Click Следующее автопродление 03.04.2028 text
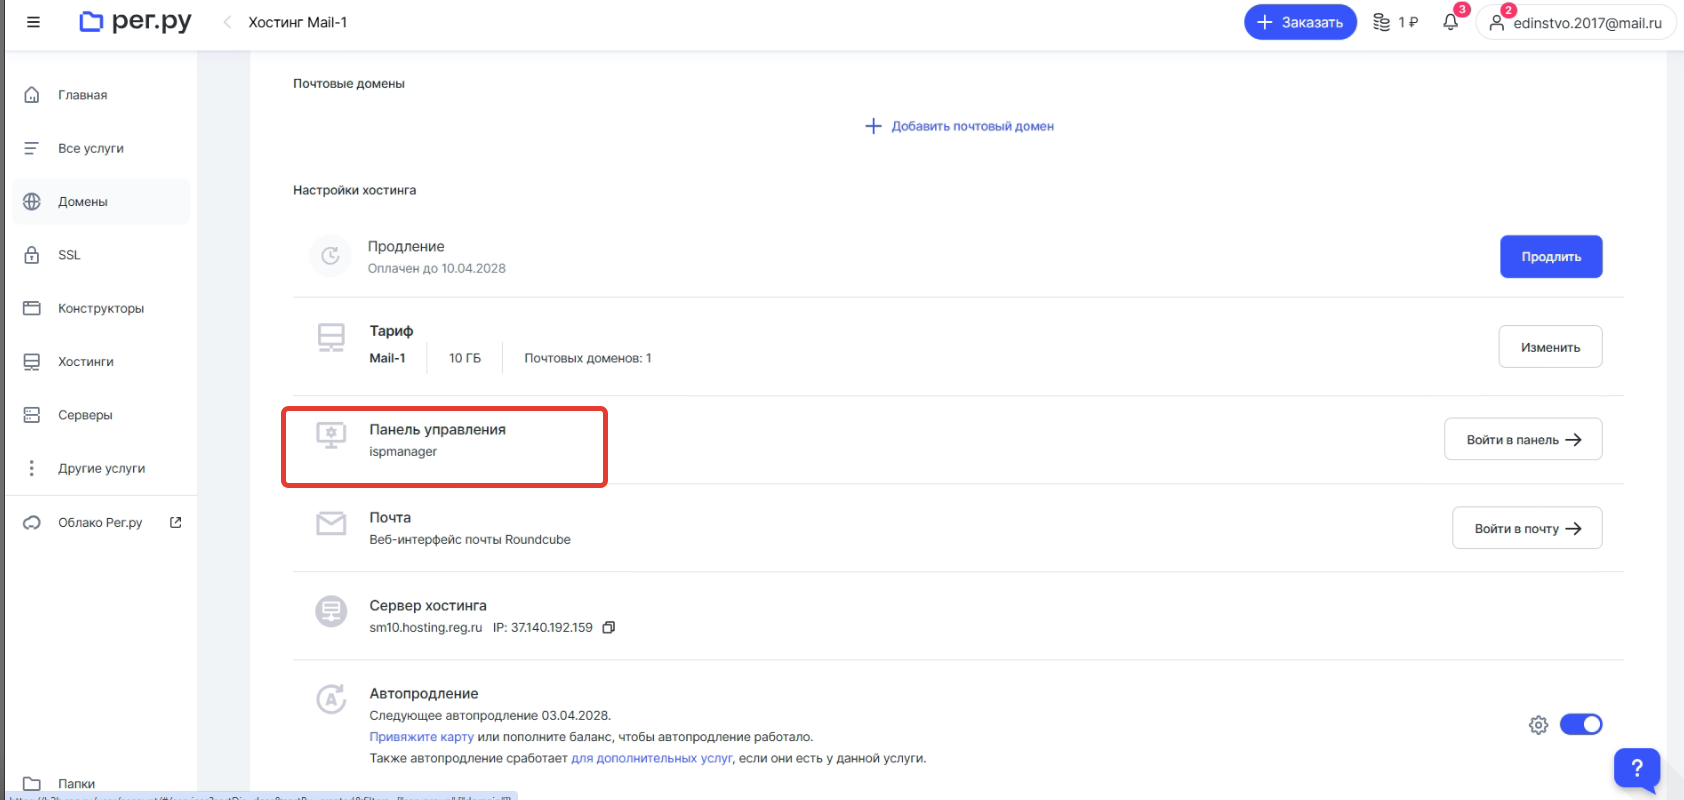 tap(490, 715)
